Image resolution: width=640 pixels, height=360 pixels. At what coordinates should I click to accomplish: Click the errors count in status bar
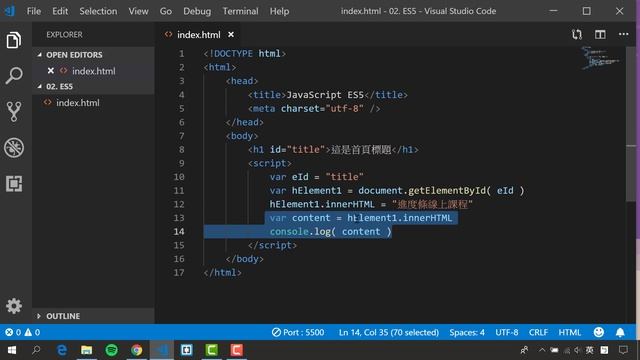pyautogui.click(x=13, y=332)
